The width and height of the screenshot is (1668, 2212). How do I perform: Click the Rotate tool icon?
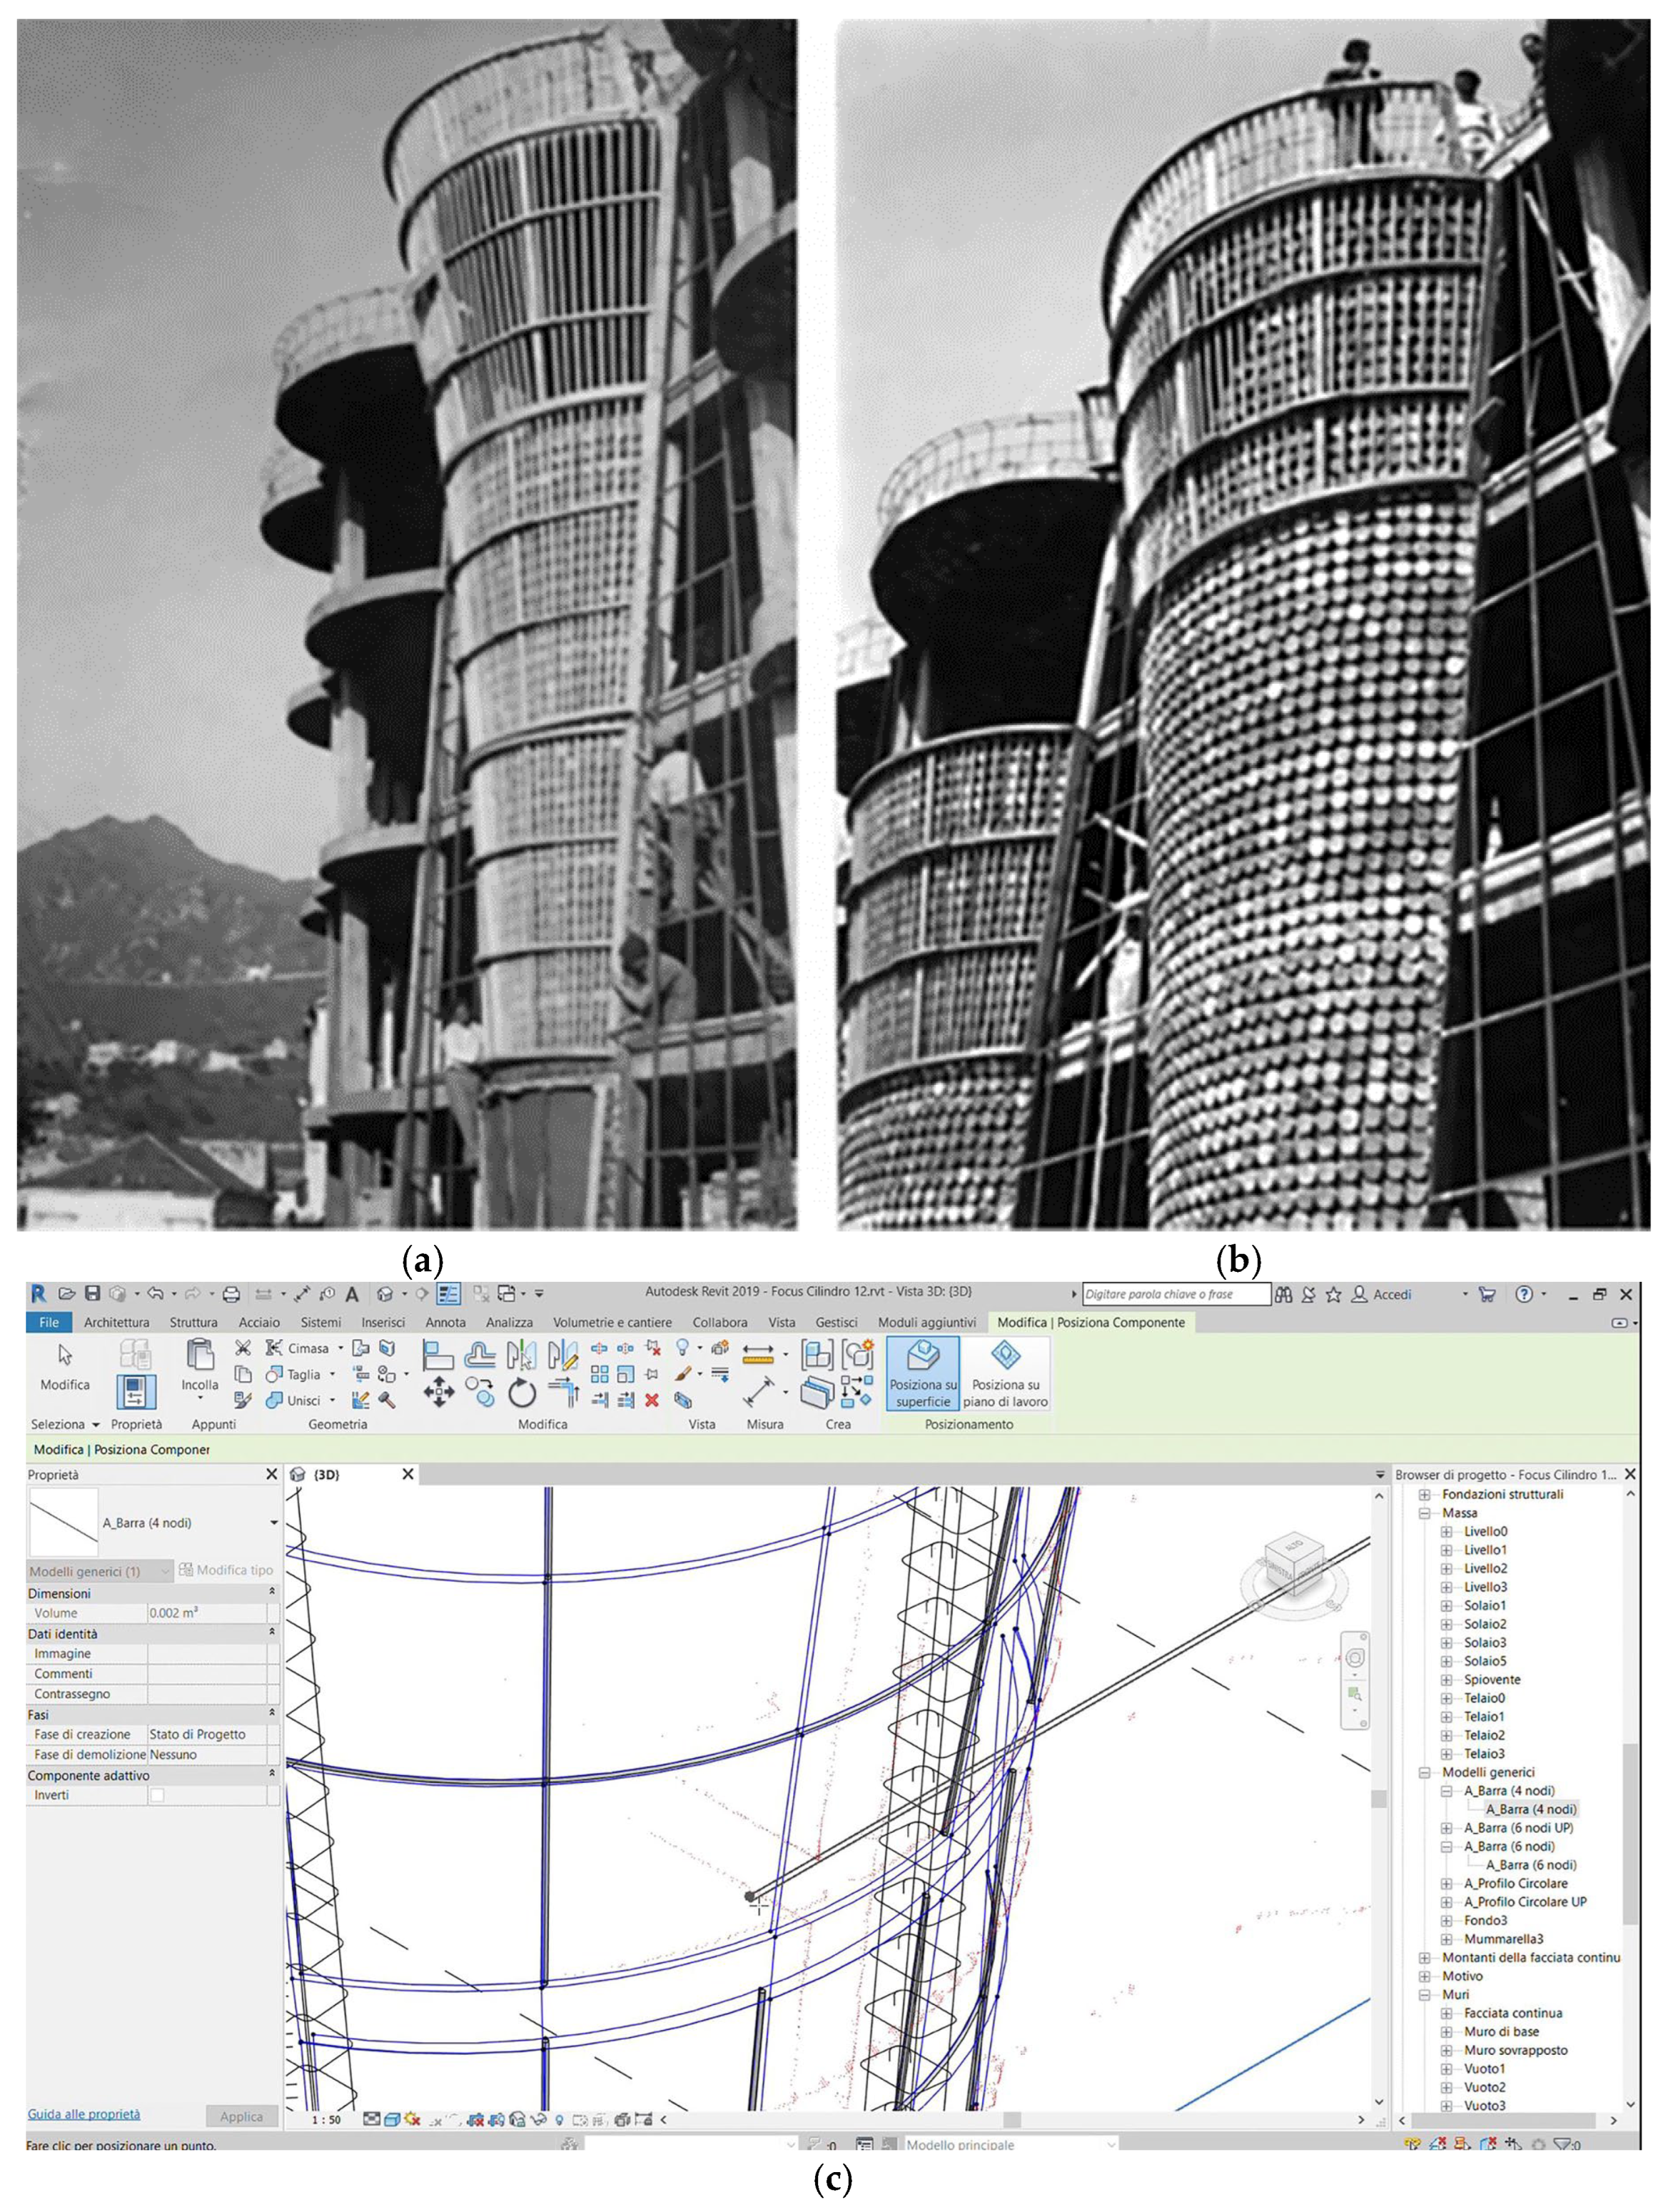point(522,1392)
